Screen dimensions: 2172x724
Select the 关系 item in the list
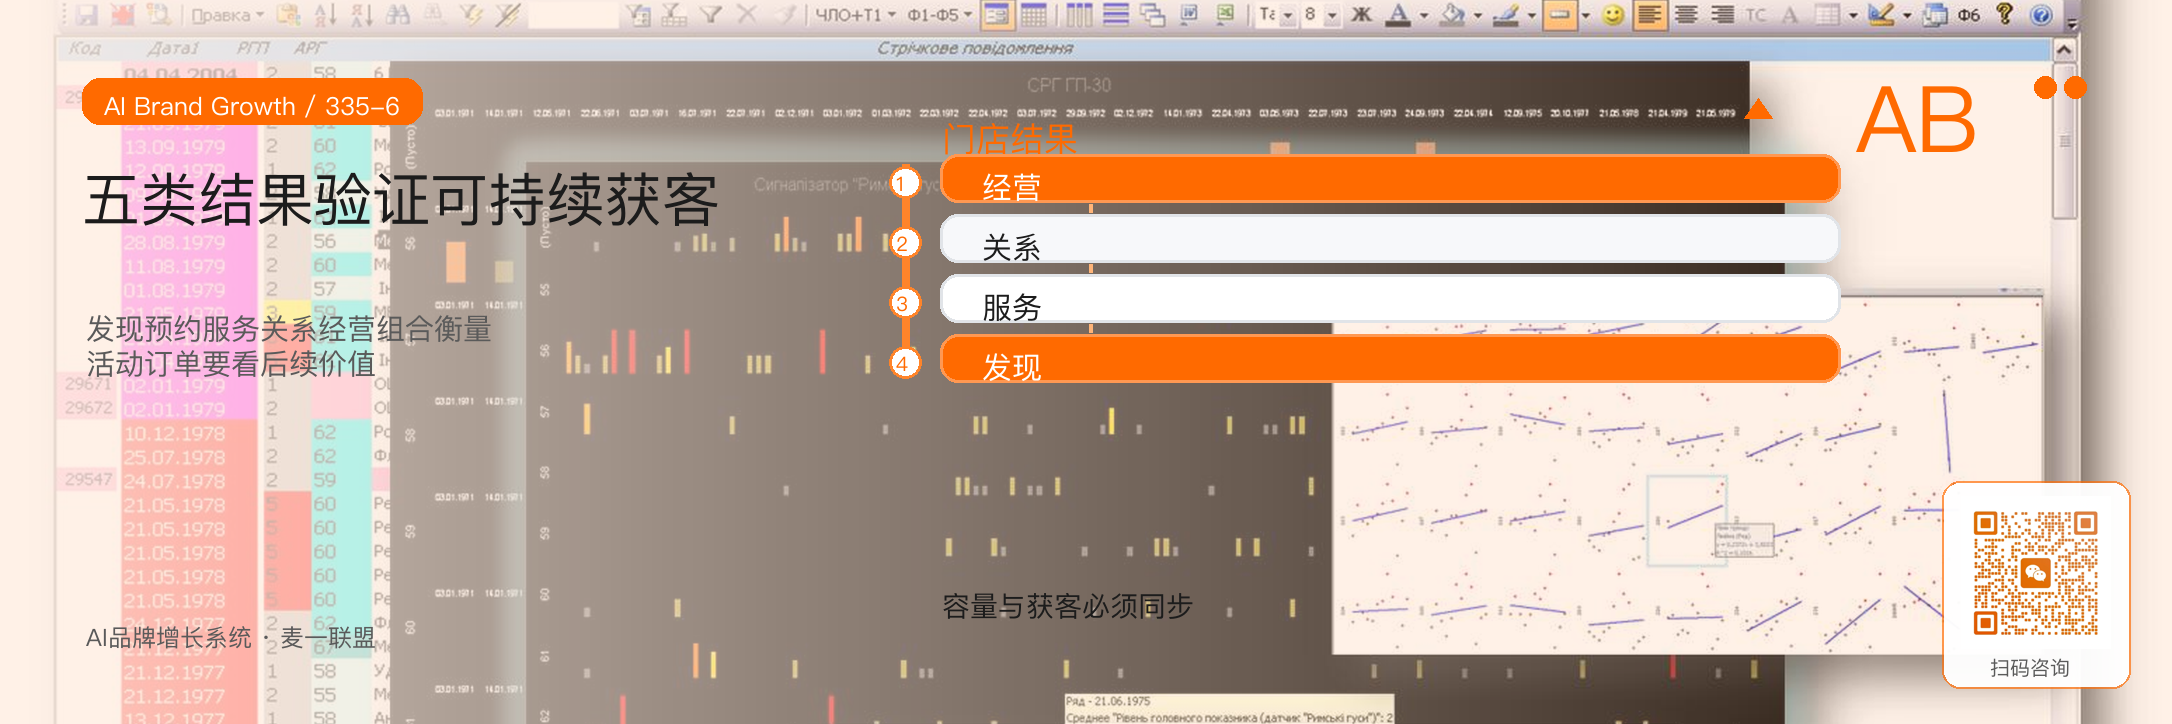click(x=1390, y=239)
